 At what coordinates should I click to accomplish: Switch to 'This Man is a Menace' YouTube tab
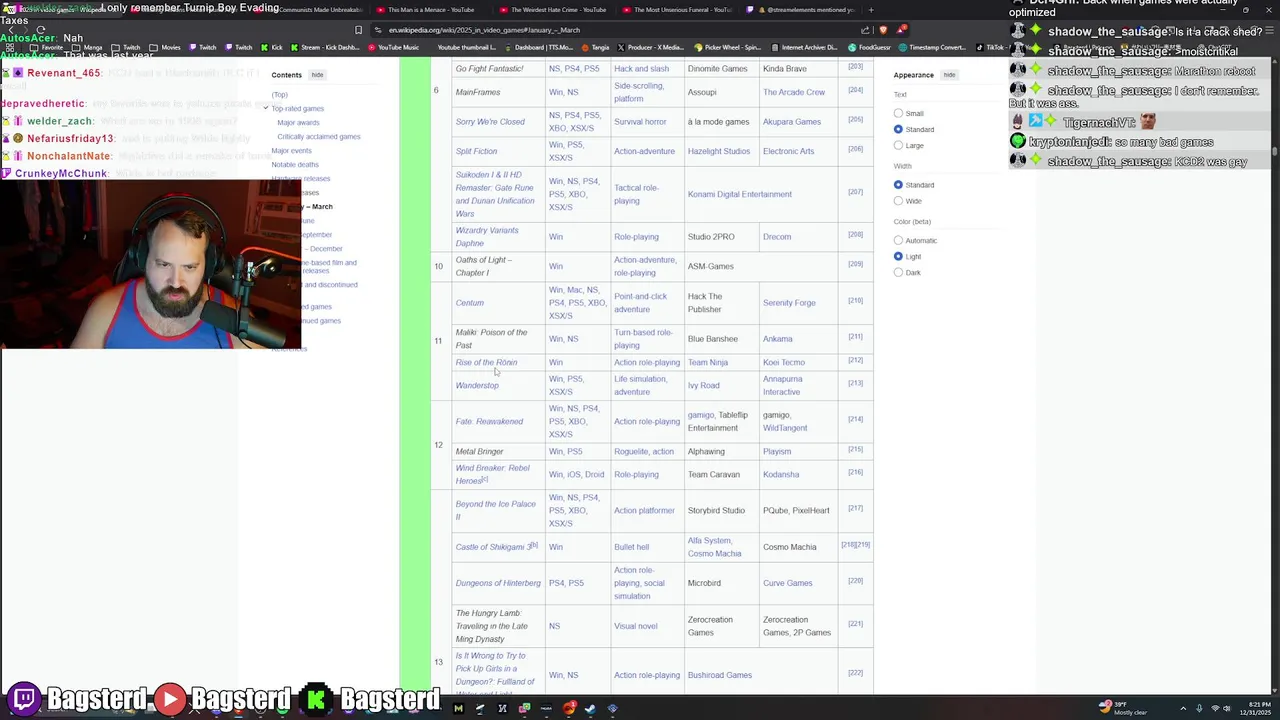point(431,10)
